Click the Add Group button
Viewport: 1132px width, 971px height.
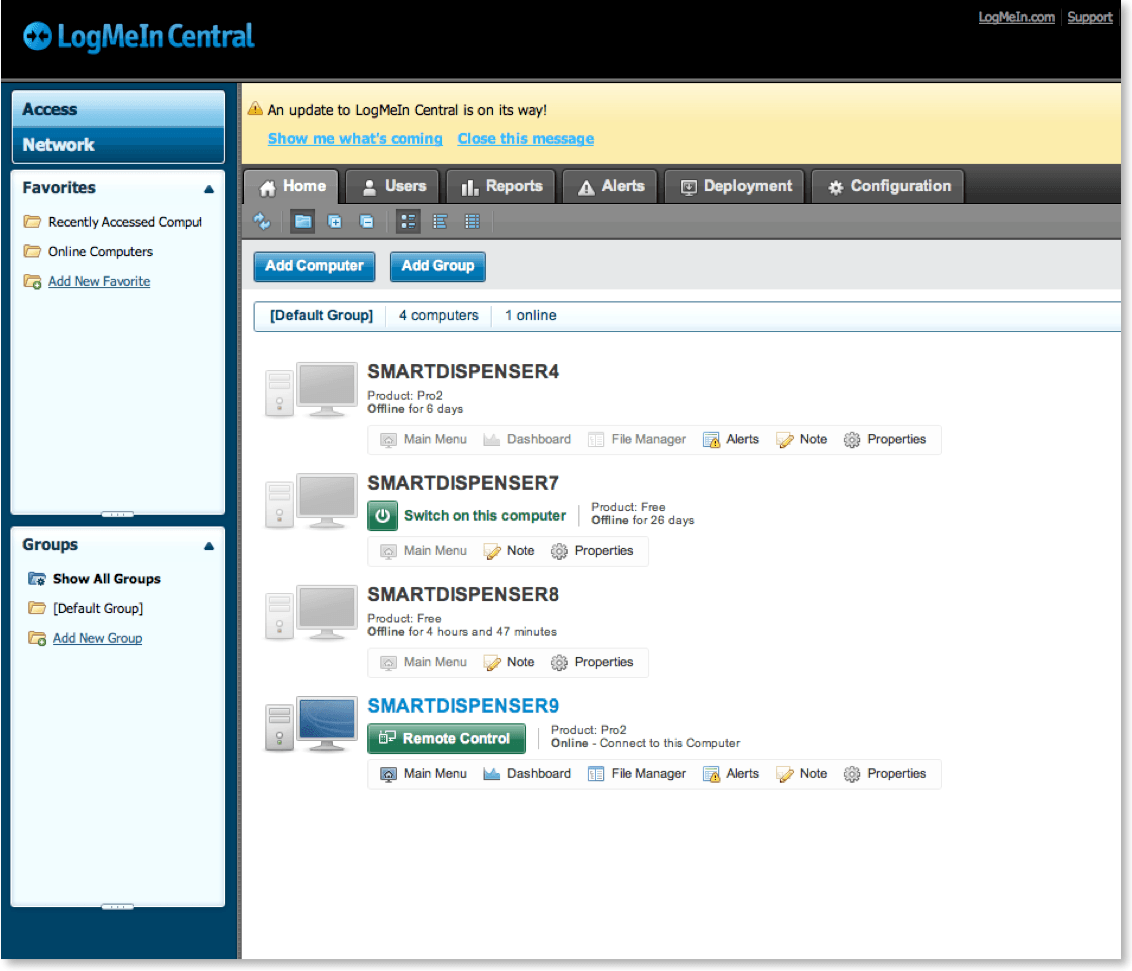pyautogui.click(x=437, y=266)
